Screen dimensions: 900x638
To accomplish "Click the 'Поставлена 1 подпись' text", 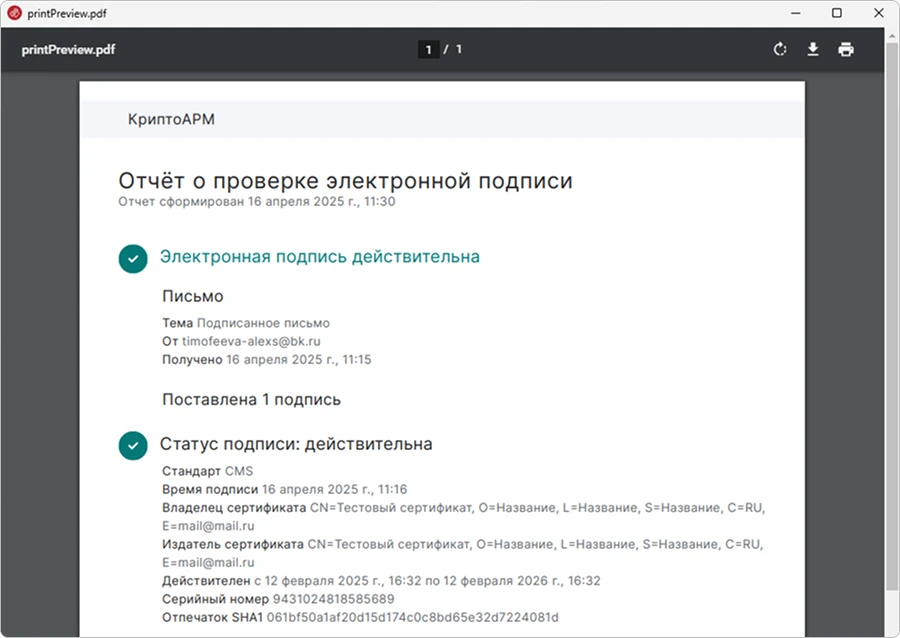I will 252,398.
